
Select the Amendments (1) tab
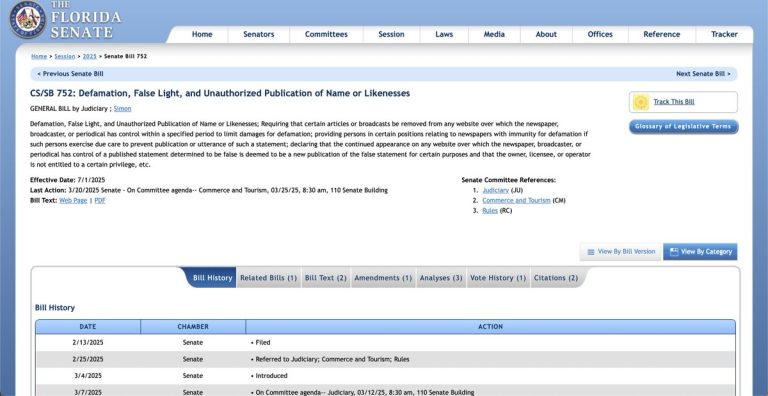point(383,278)
